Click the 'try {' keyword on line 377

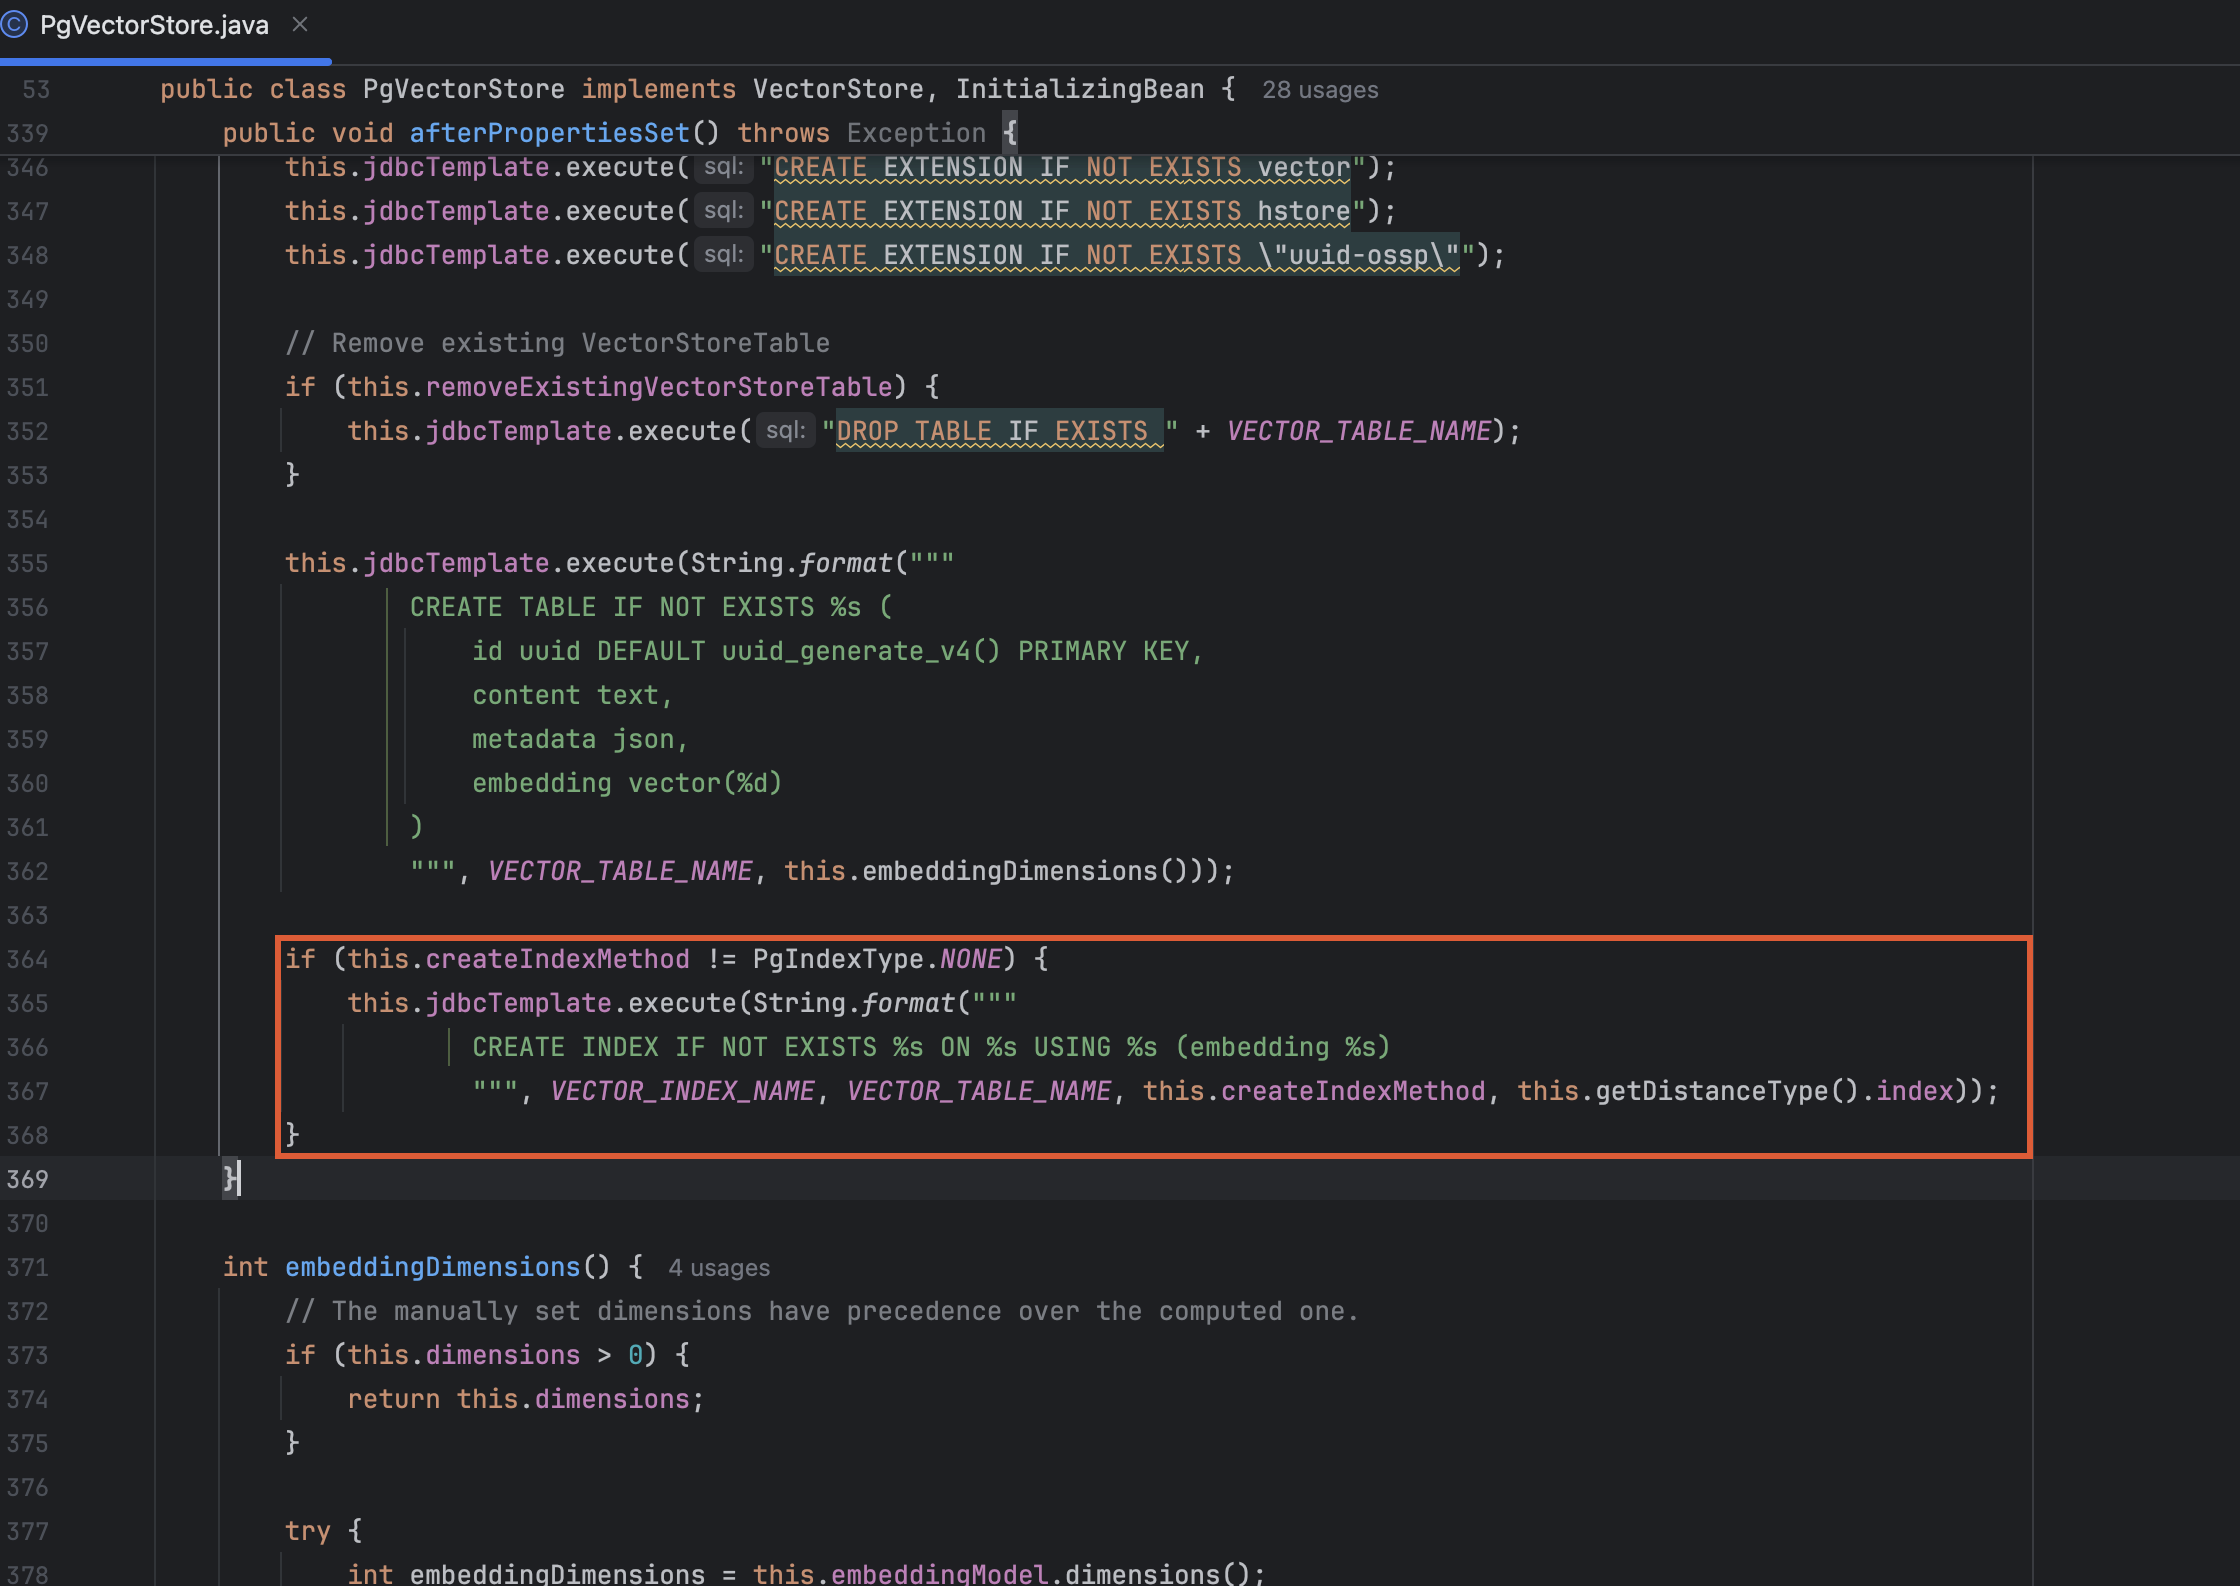click(323, 1531)
